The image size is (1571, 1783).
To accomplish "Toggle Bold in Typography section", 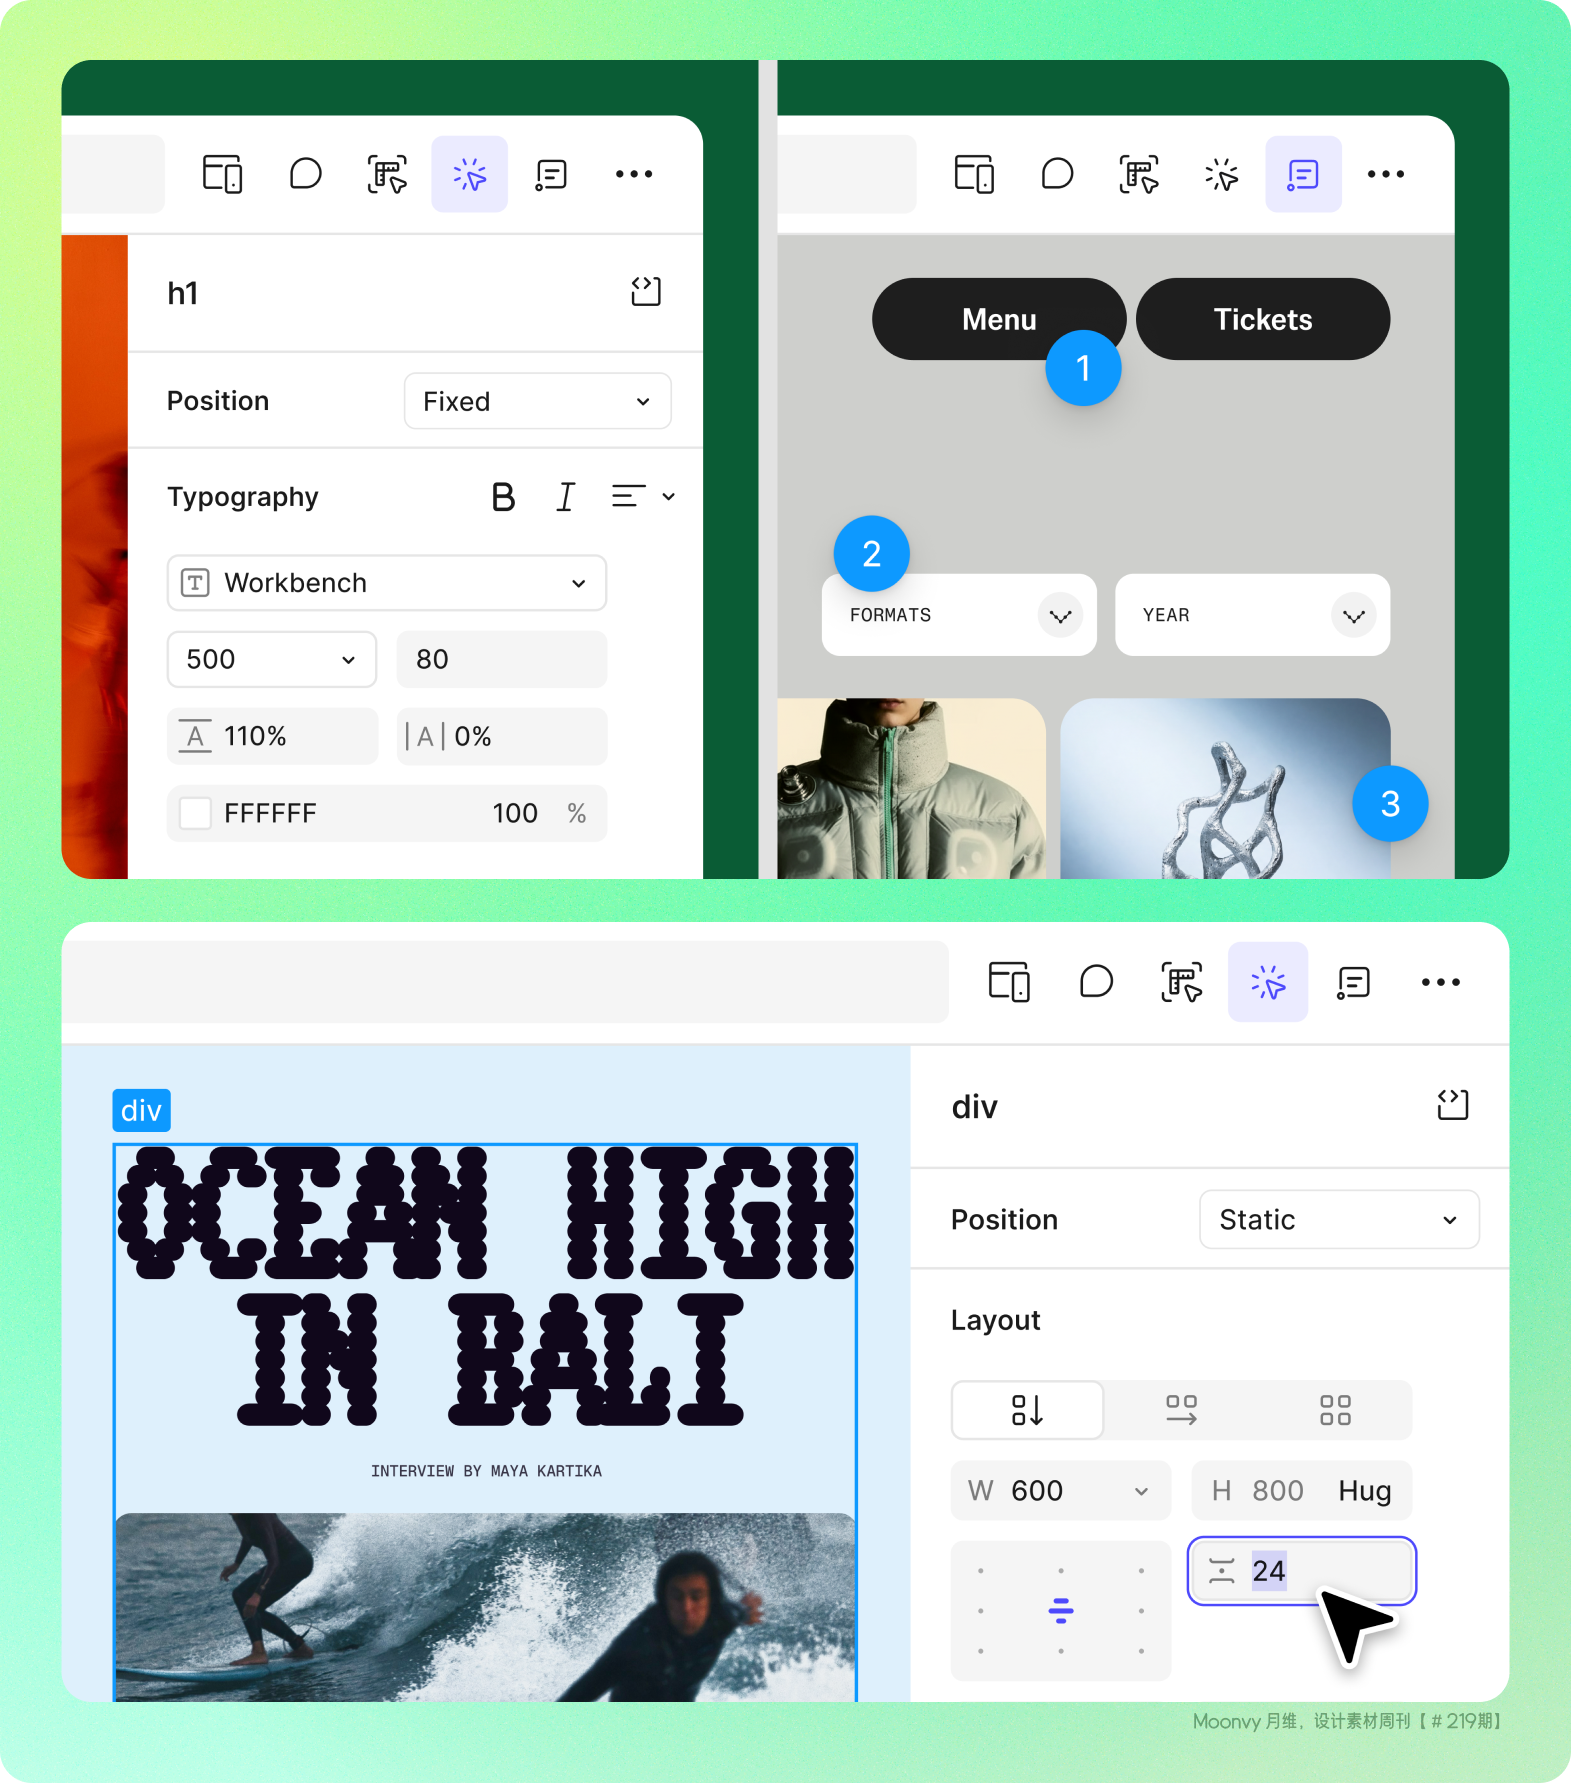I will point(503,497).
